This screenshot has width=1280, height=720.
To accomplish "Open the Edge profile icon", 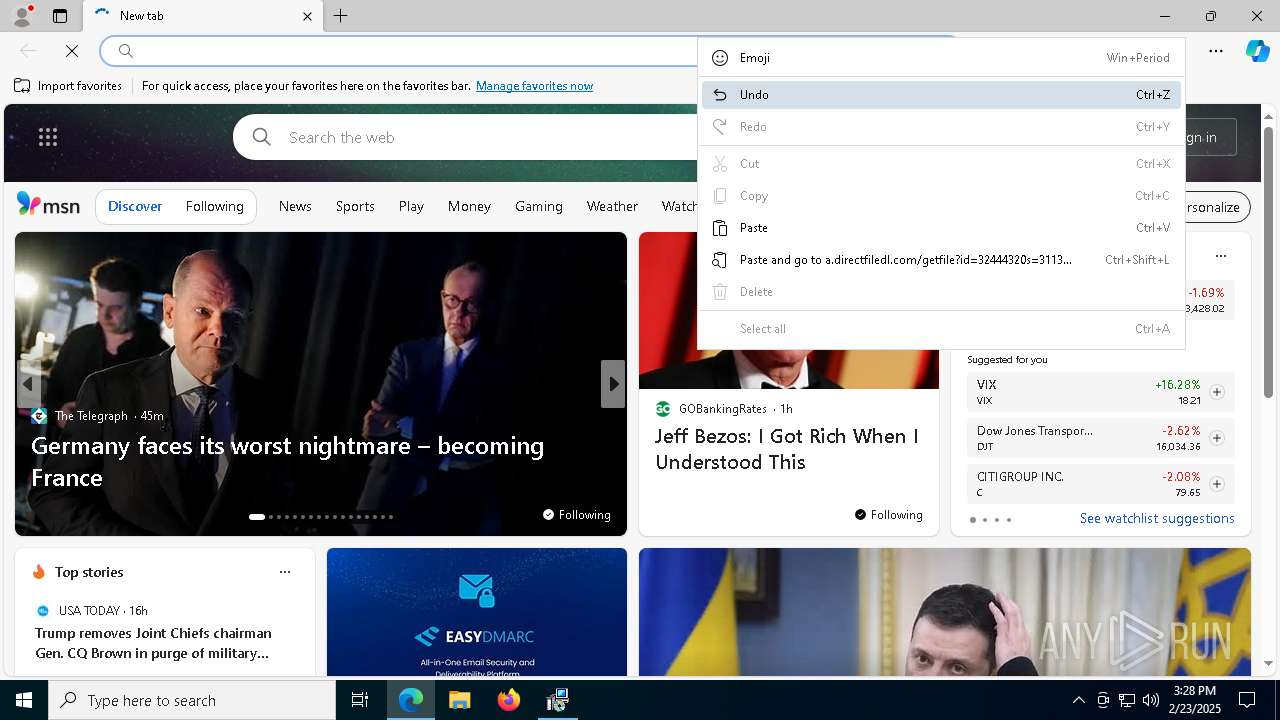I will [21, 16].
